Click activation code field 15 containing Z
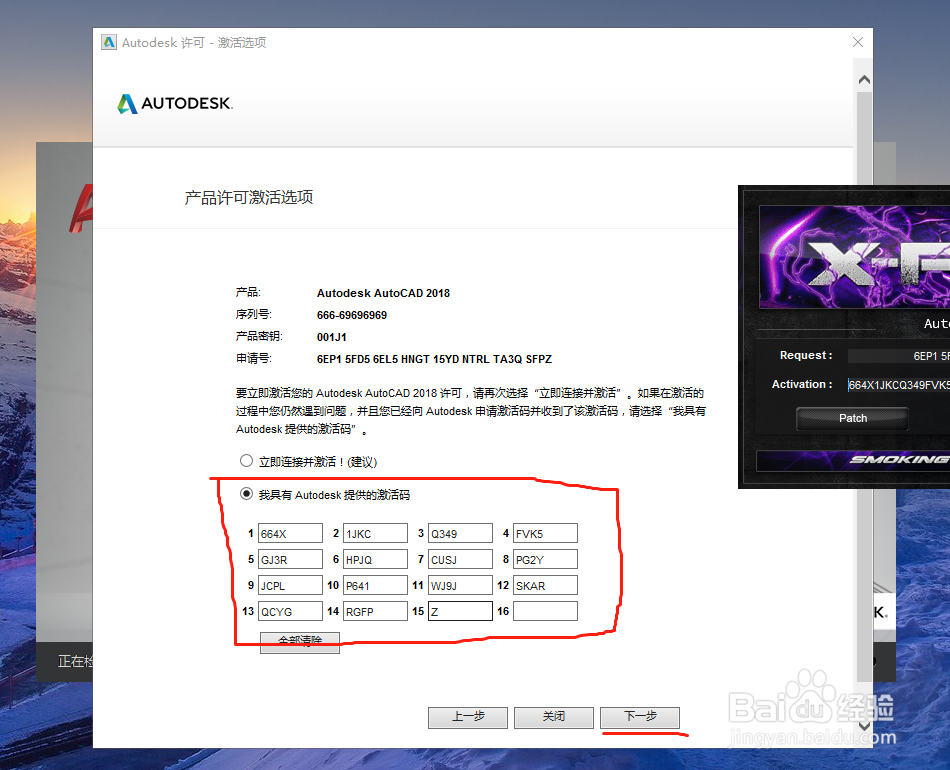 click(x=460, y=611)
